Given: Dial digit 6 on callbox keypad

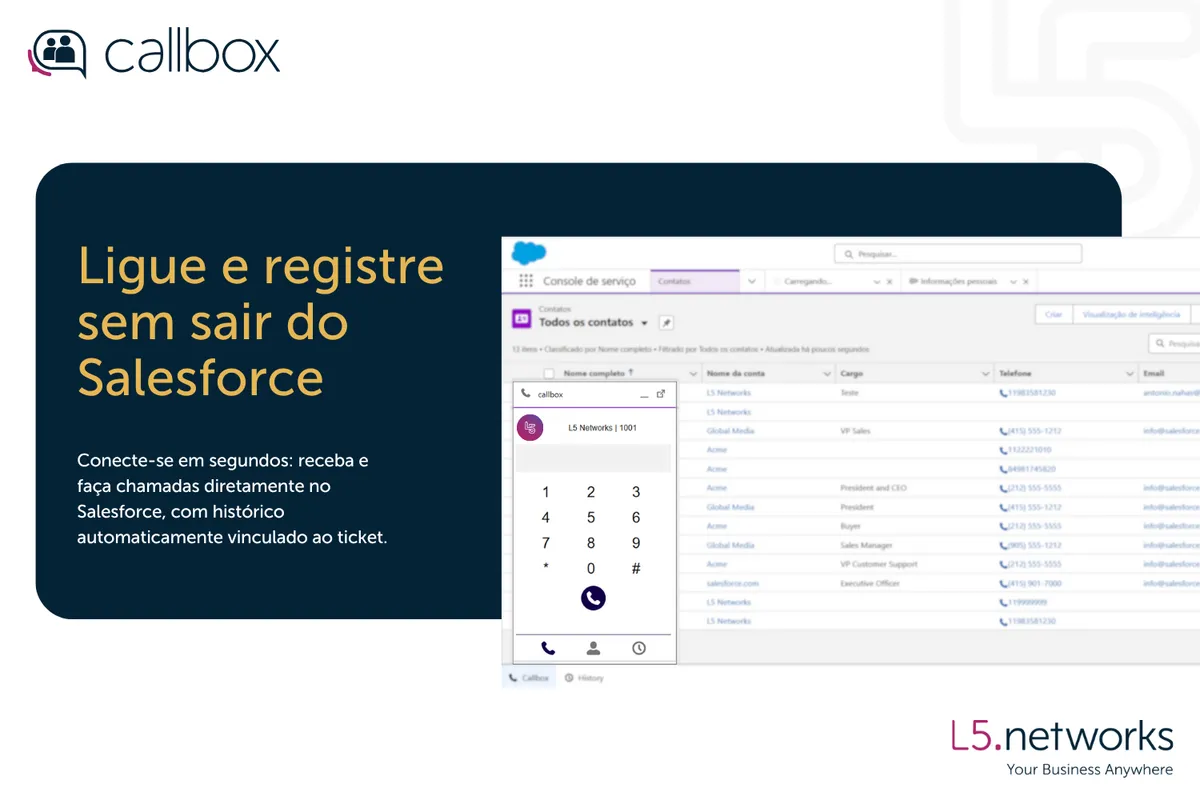Looking at the screenshot, I should point(636,518).
